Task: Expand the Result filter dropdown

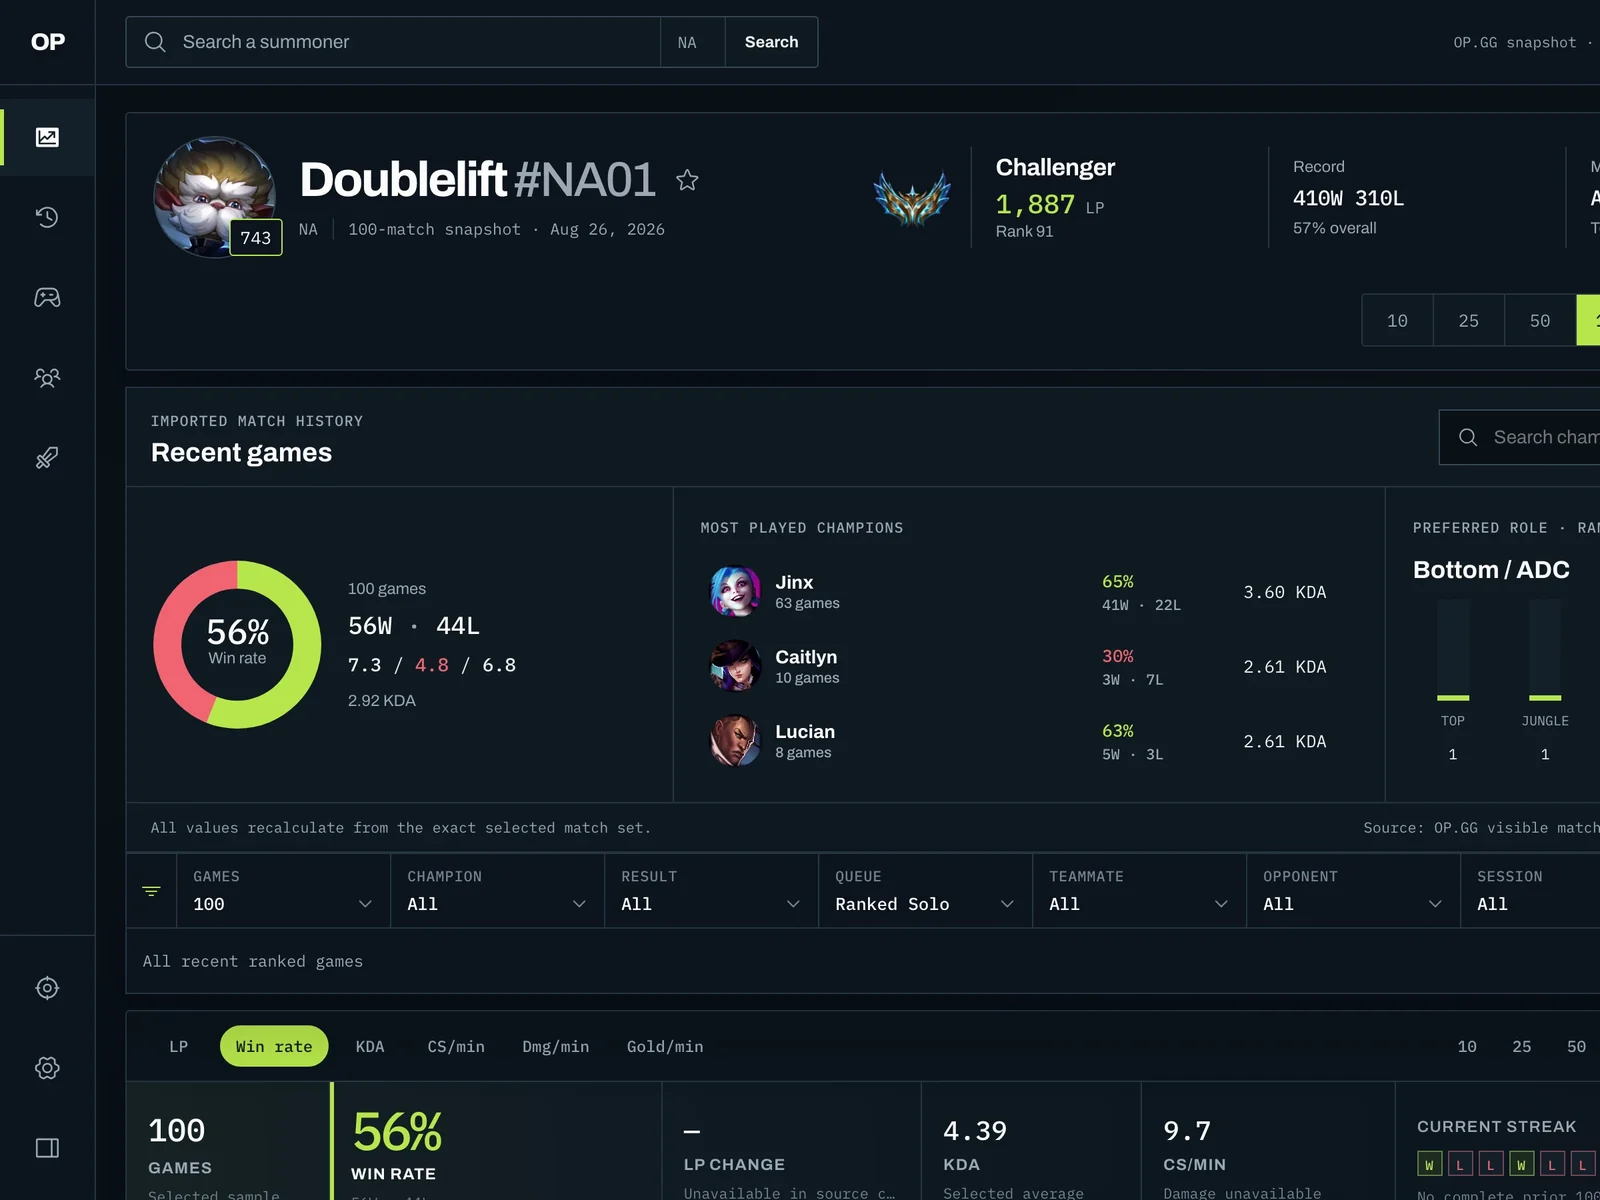Action: point(711,891)
